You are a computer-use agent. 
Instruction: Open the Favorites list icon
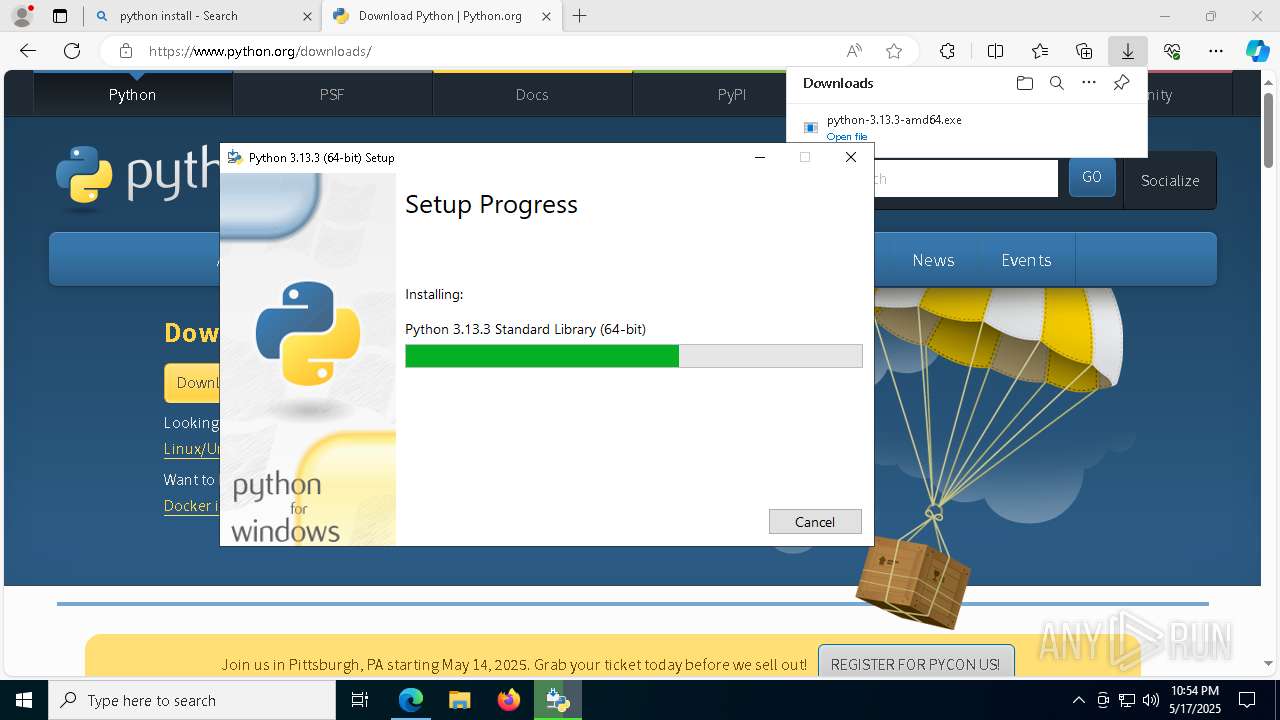(1040, 51)
